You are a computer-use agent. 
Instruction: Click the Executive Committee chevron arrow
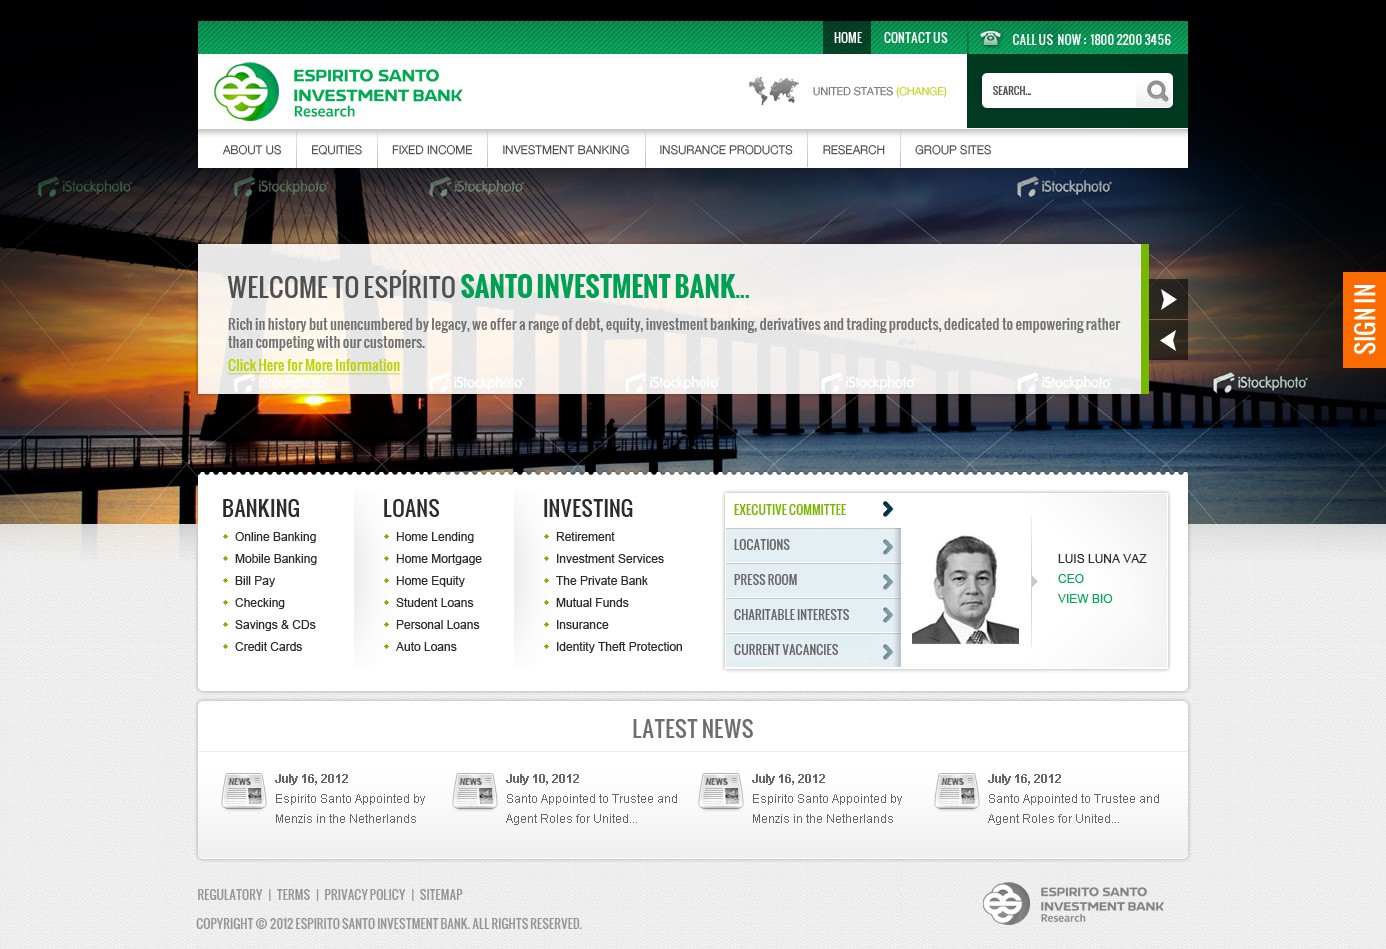[x=887, y=509]
